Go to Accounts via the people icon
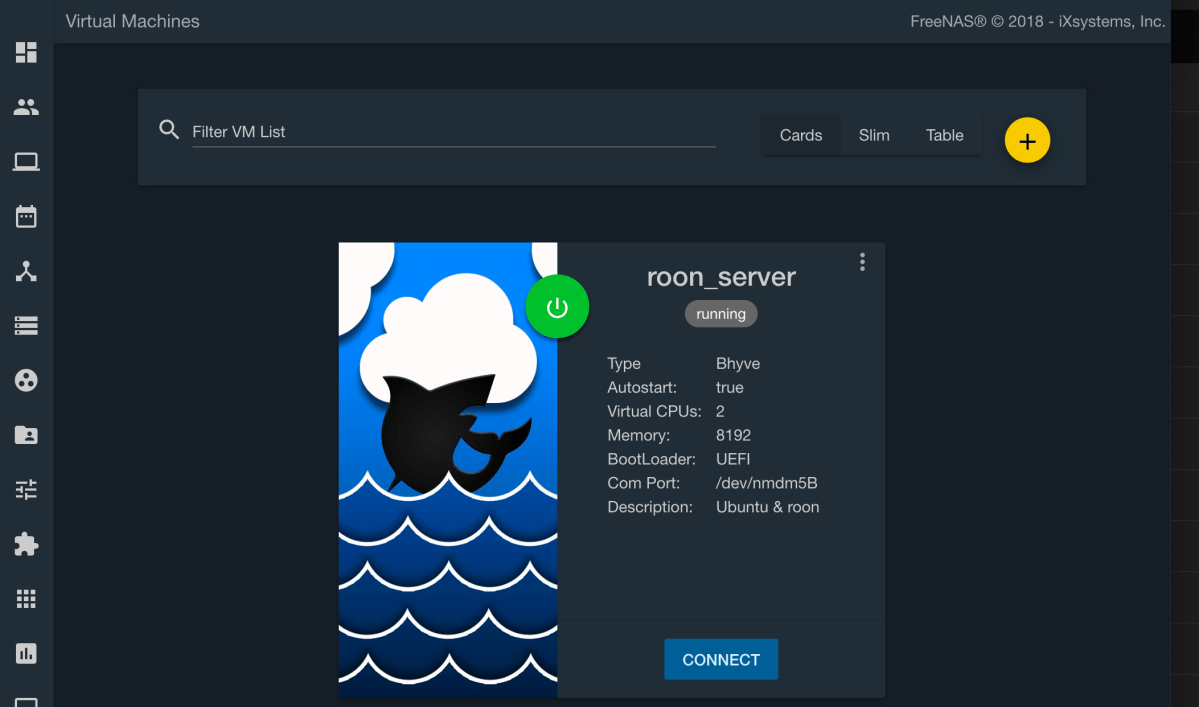This screenshot has width=1199, height=707. tap(26, 107)
